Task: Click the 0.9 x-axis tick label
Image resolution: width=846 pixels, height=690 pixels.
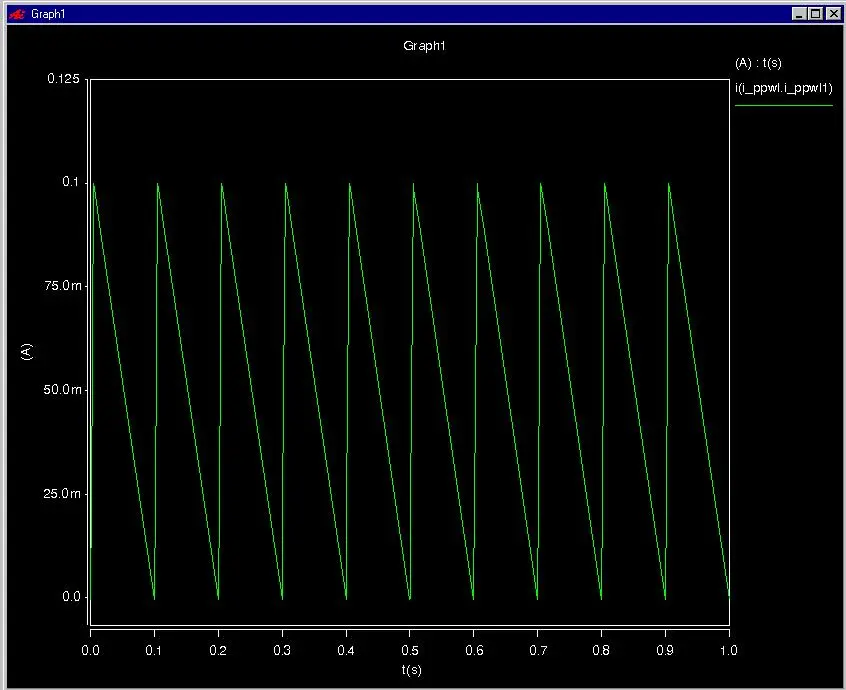Action: coord(665,651)
